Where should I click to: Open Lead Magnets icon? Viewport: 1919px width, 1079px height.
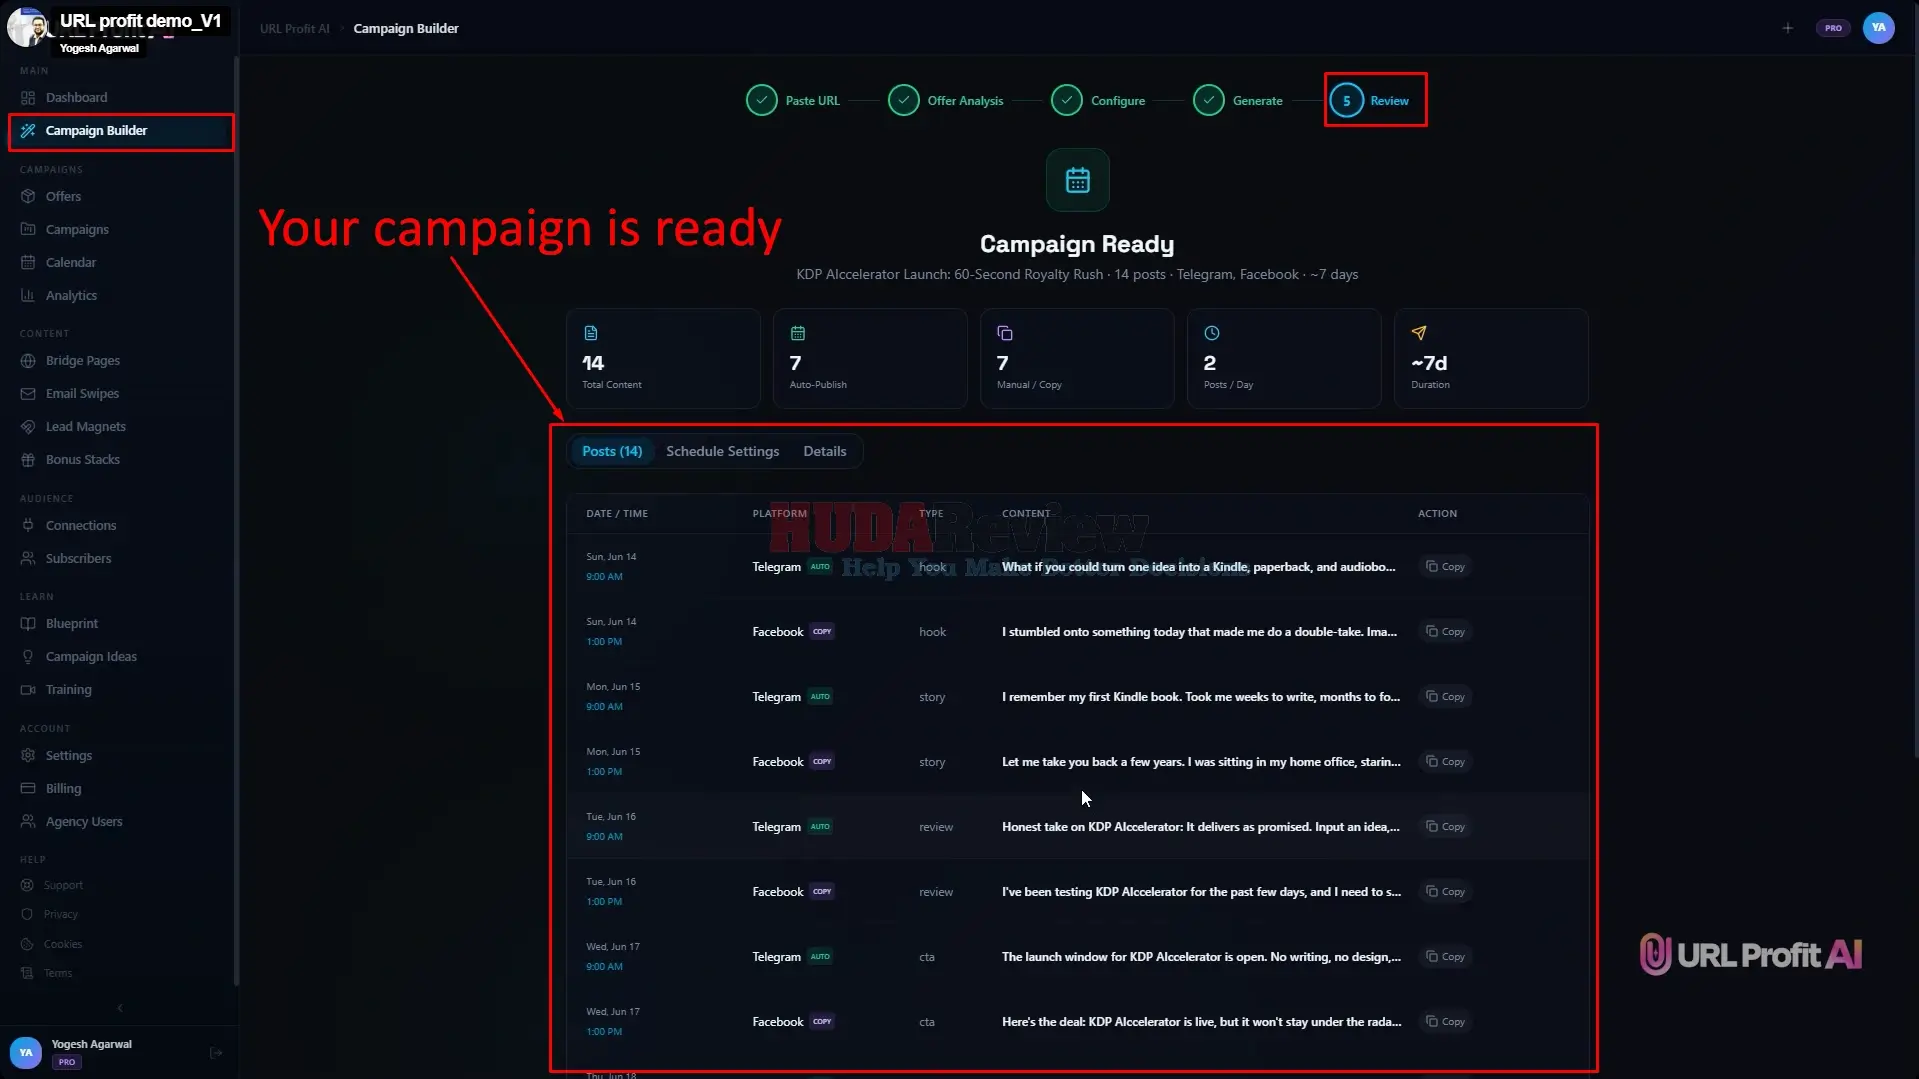(28, 426)
